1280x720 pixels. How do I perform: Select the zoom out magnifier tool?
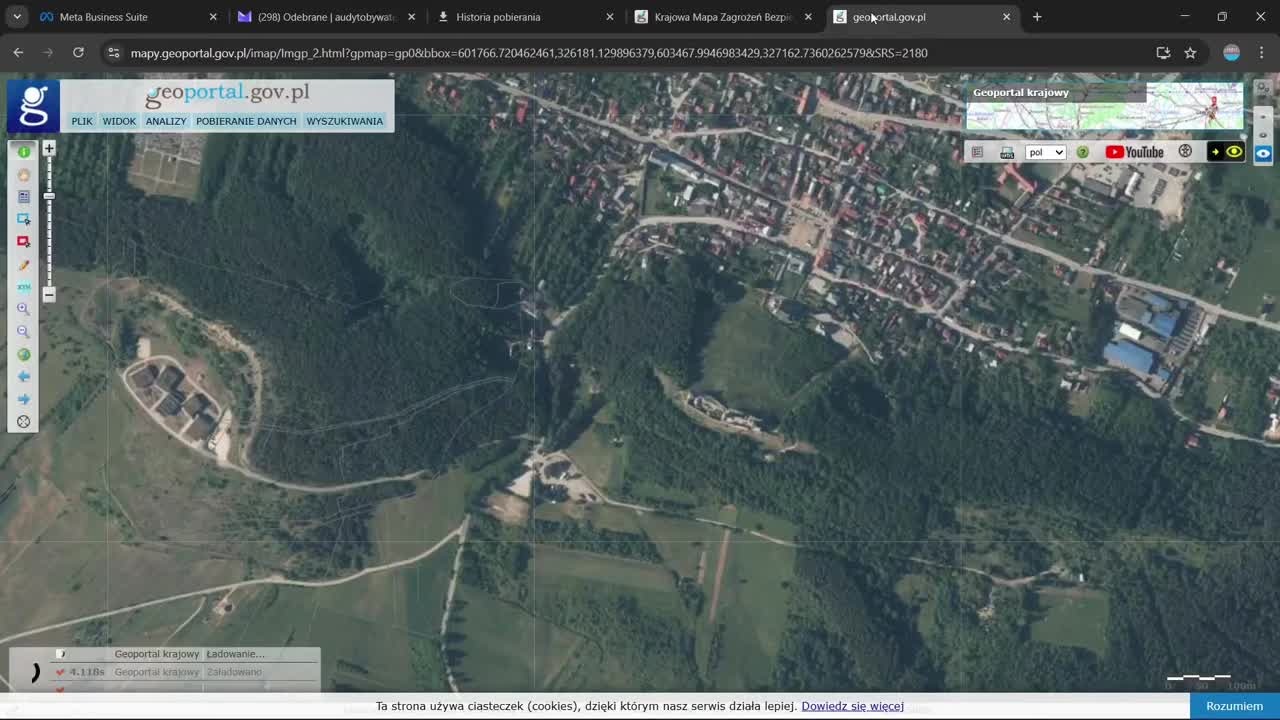pos(23,332)
